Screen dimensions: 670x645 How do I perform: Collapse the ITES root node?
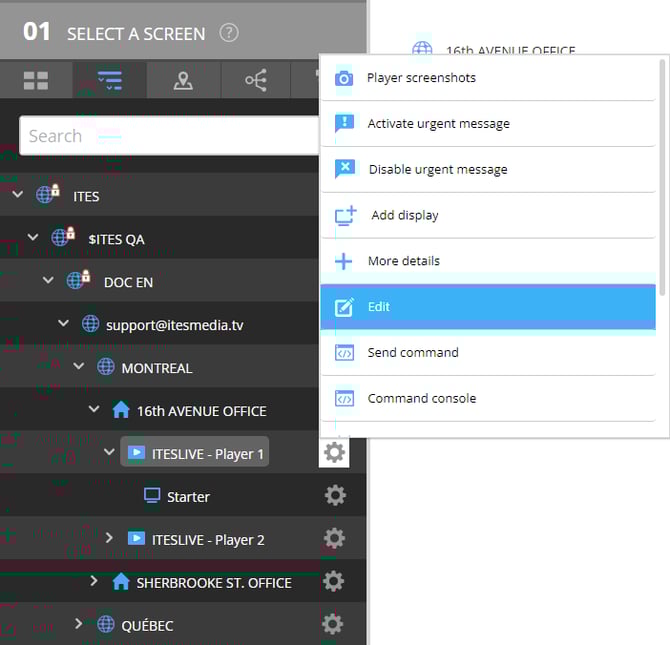pyautogui.click(x=17, y=196)
